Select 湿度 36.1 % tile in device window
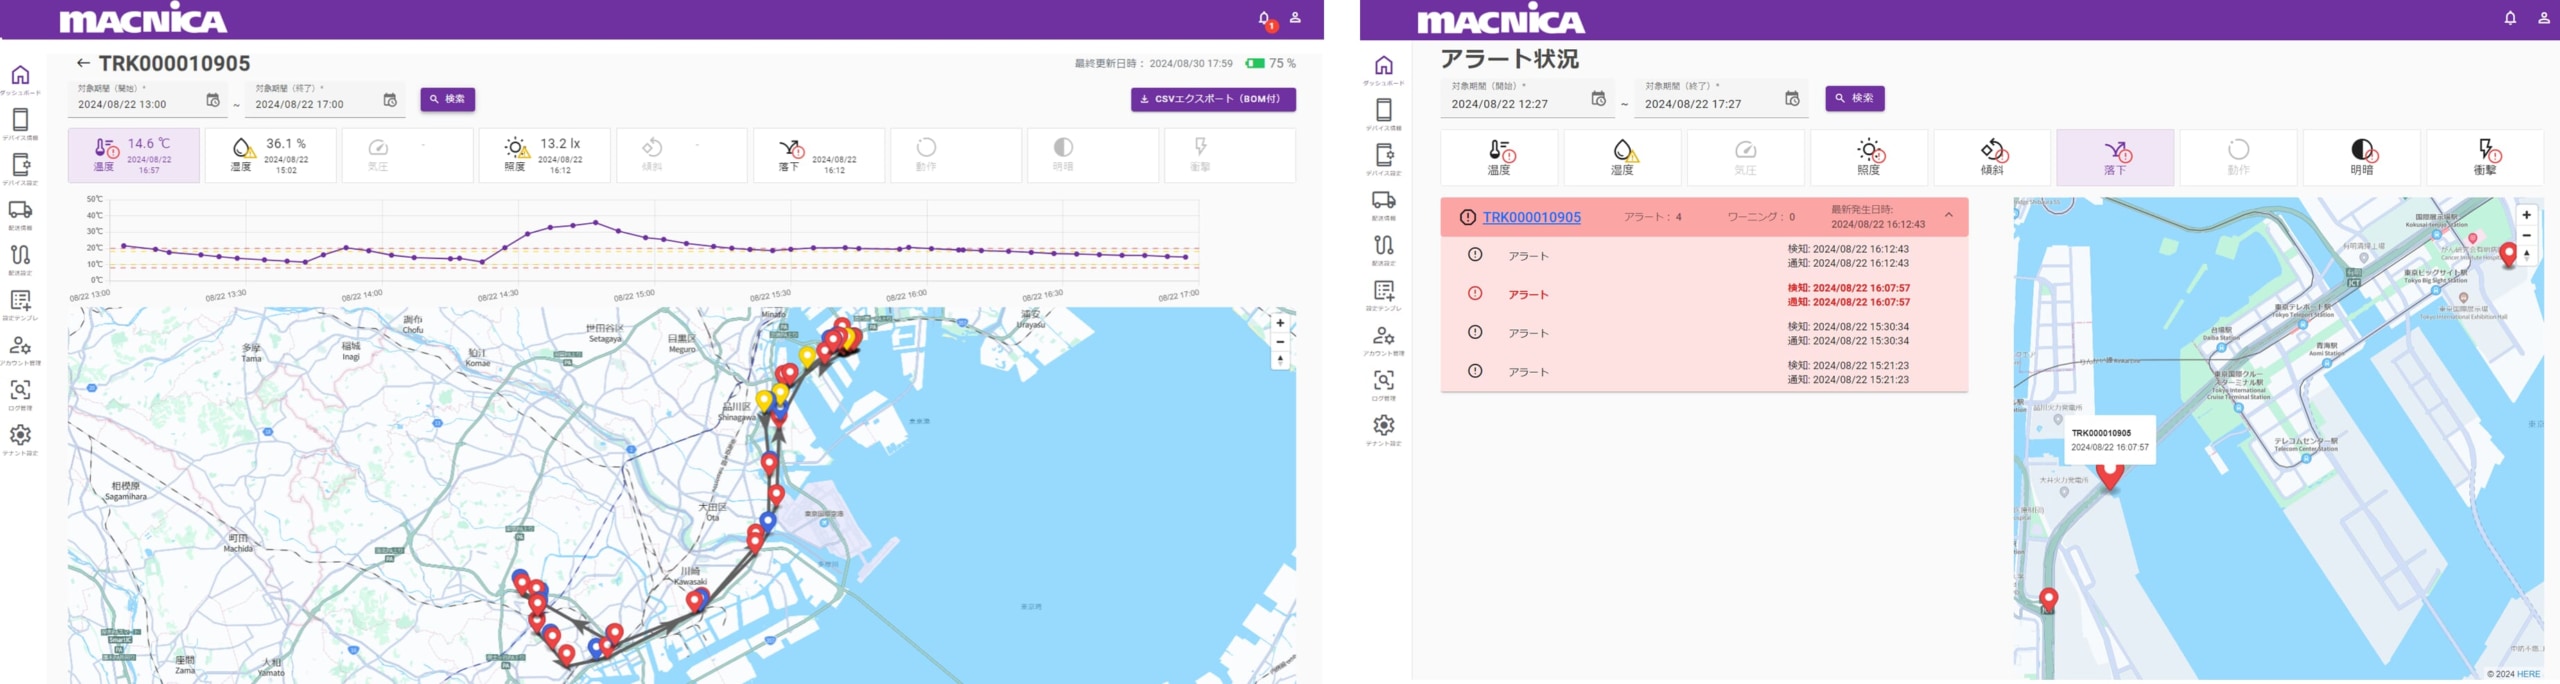This screenshot has height=684, width=2560. (x=270, y=156)
